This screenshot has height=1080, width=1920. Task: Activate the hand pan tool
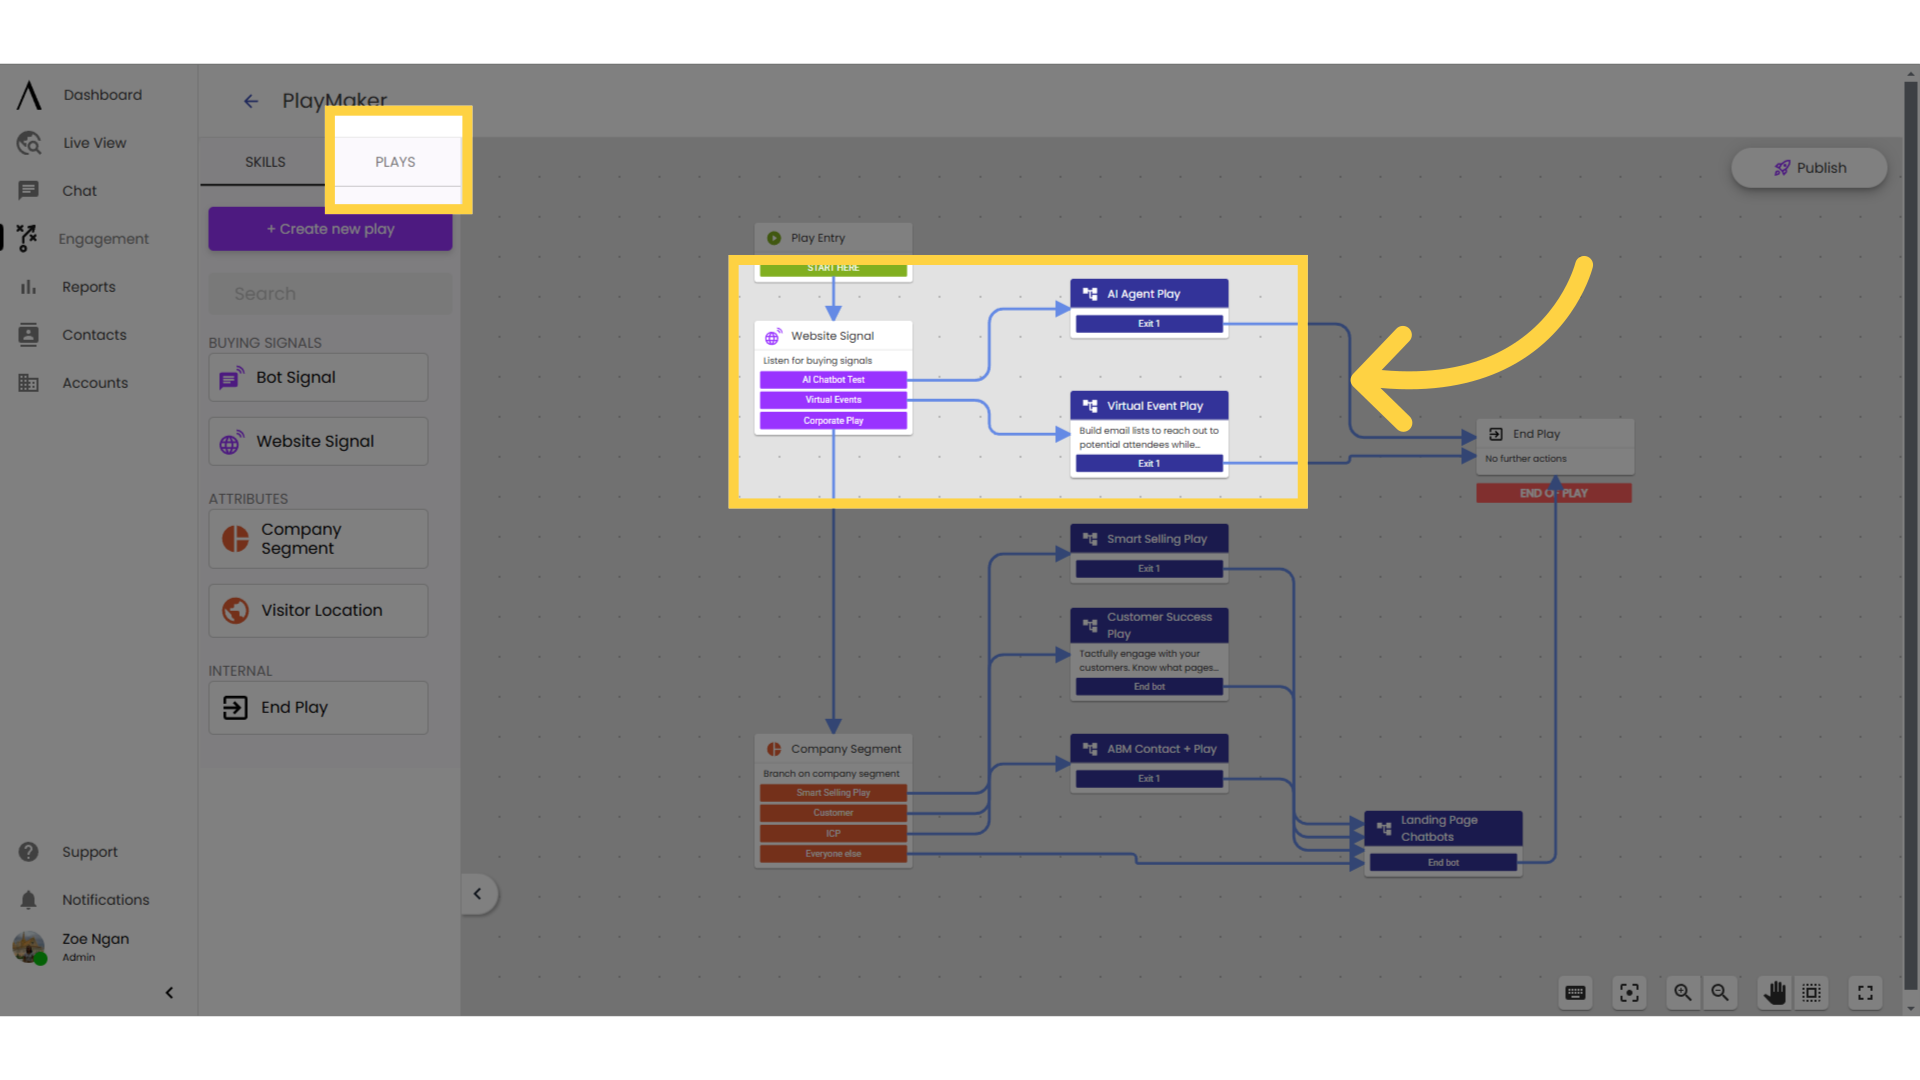coord(1775,993)
